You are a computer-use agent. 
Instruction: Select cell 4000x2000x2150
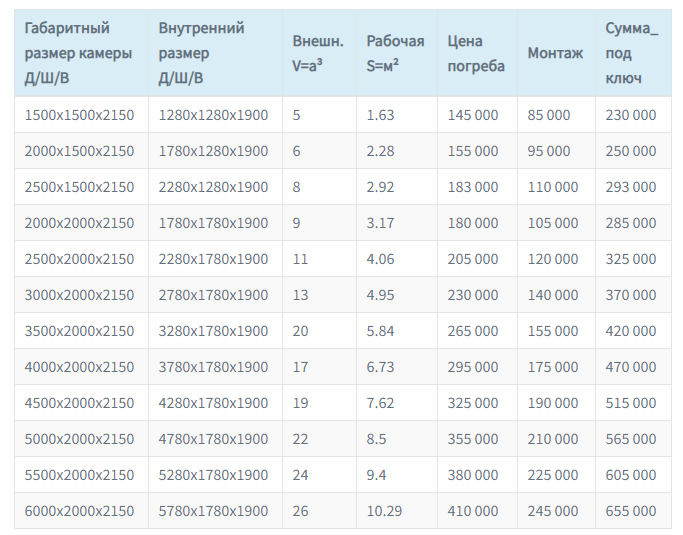pyautogui.click(x=79, y=367)
